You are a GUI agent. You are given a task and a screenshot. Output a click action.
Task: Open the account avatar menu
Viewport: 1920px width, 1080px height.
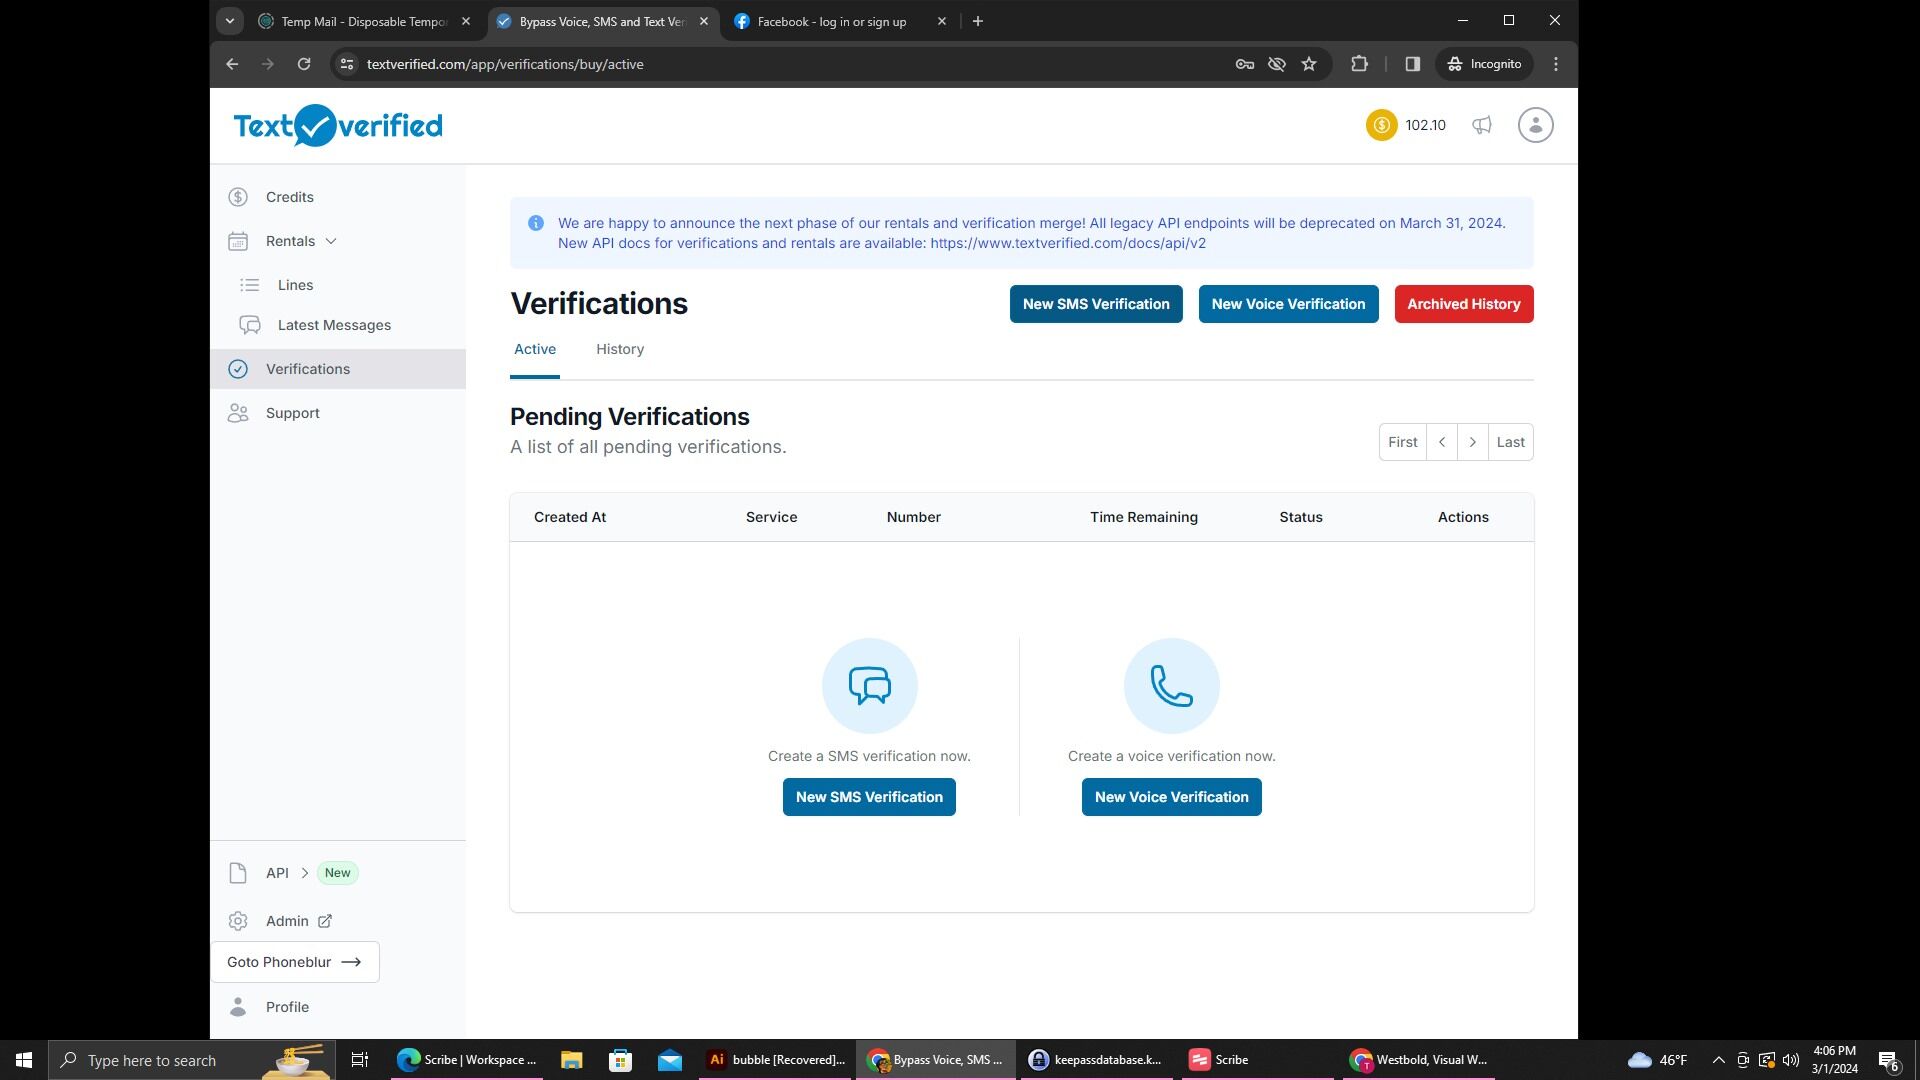1535,125
